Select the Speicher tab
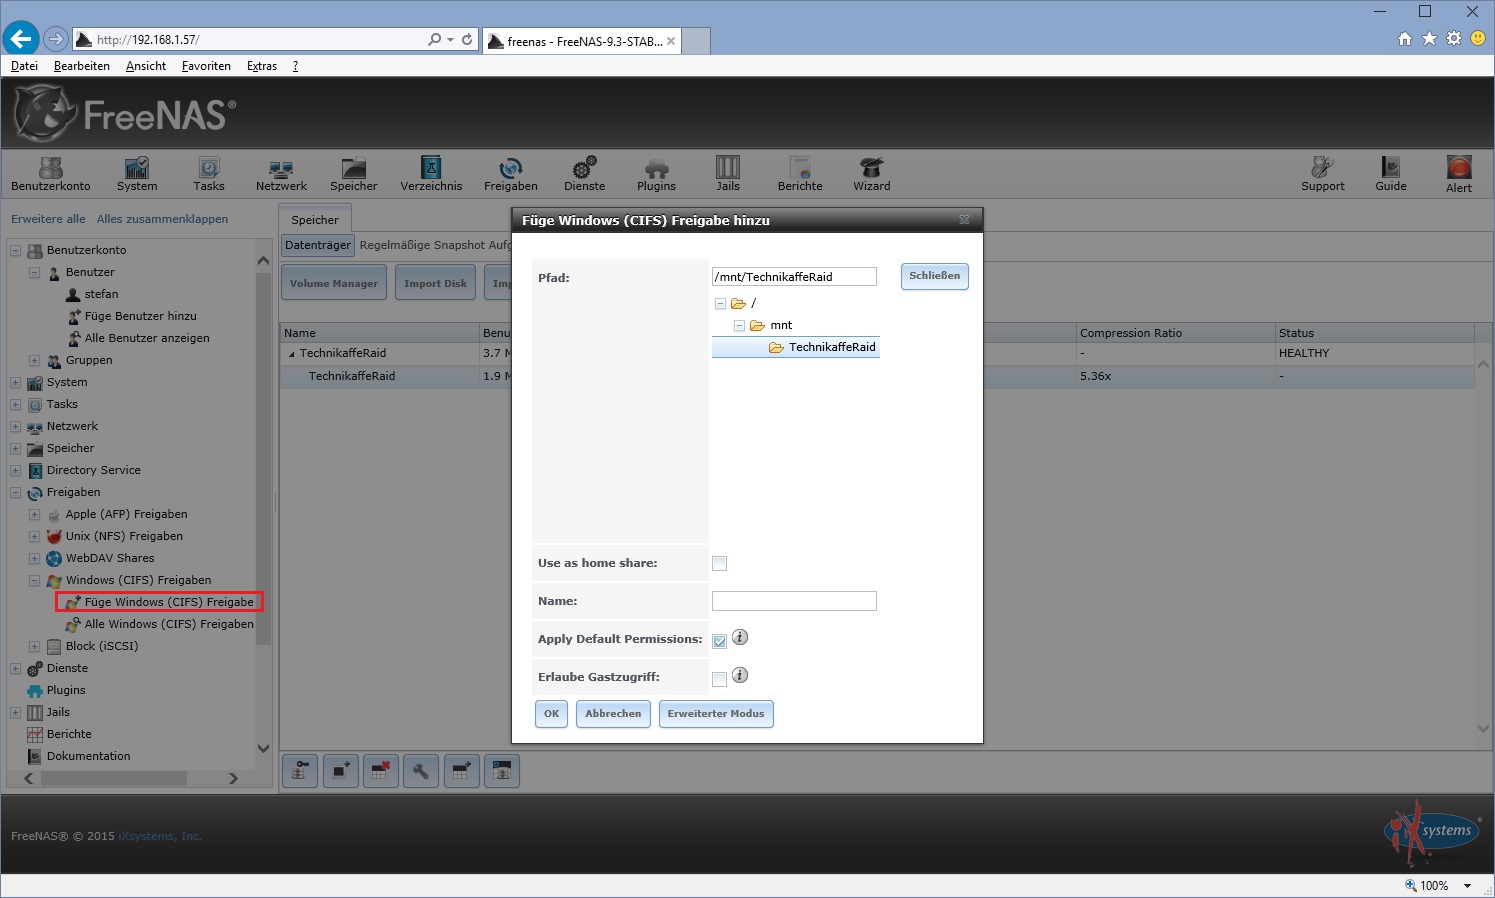Image resolution: width=1495 pixels, height=898 pixels. pos(315,219)
